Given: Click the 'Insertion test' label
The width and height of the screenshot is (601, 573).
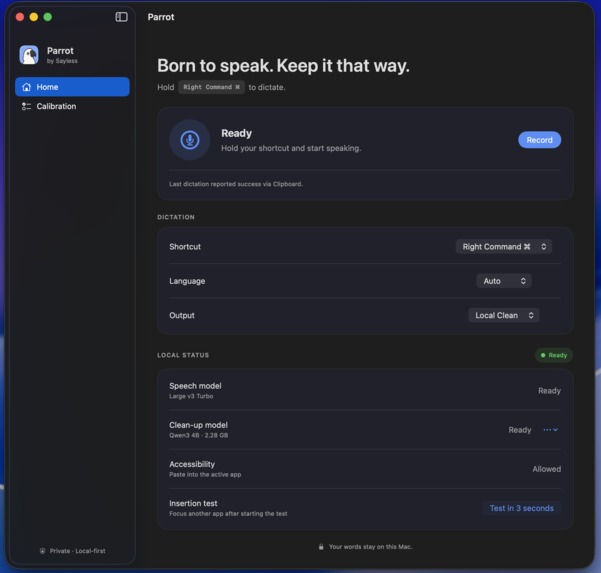Looking at the screenshot, I should 193,503.
